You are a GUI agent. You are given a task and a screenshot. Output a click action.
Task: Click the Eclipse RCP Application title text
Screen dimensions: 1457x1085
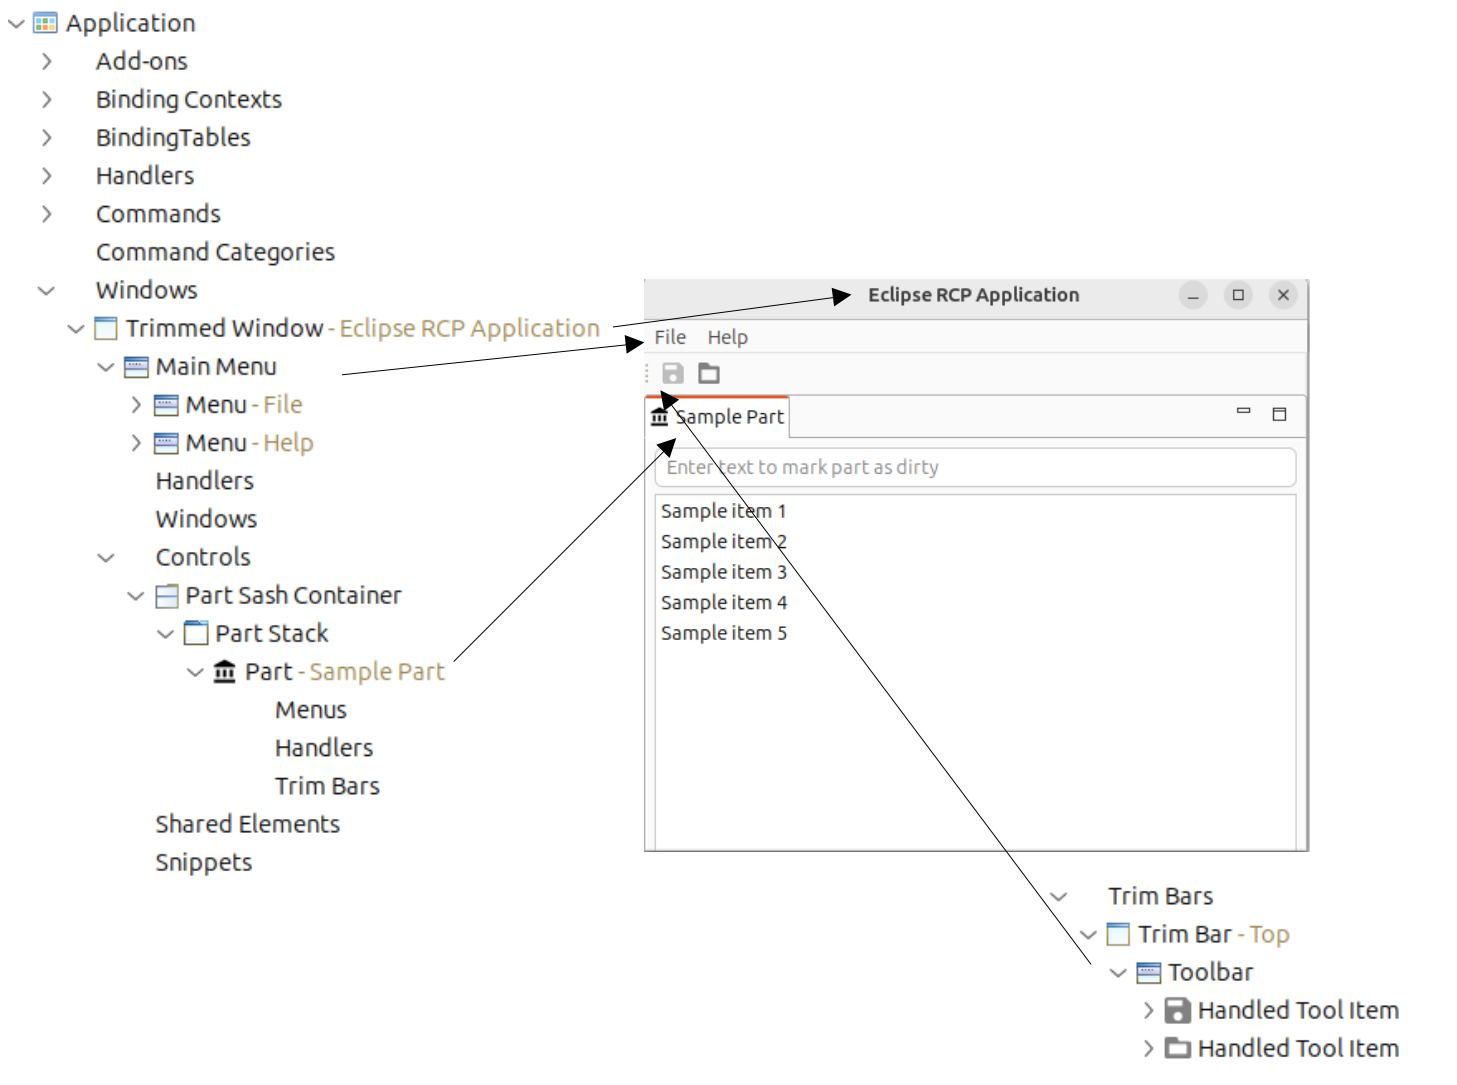tap(973, 295)
